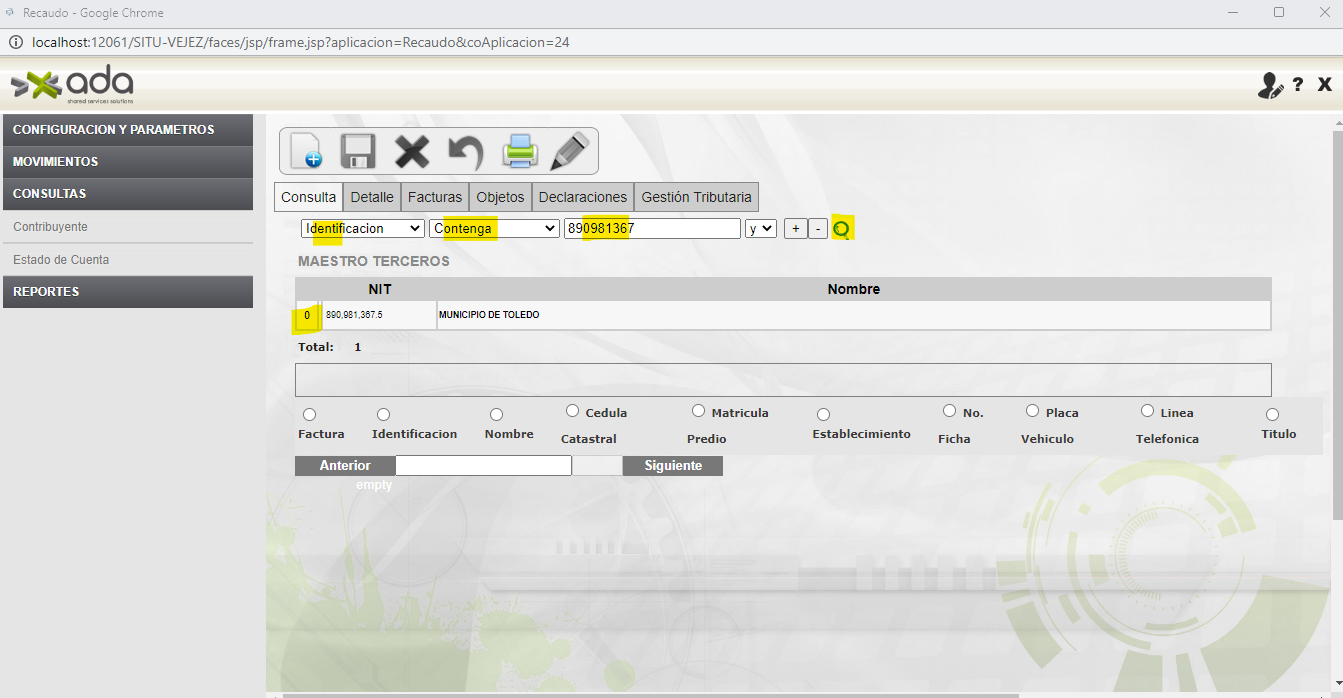
Task: Open the 'y' logical connector dropdown
Action: point(760,229)
